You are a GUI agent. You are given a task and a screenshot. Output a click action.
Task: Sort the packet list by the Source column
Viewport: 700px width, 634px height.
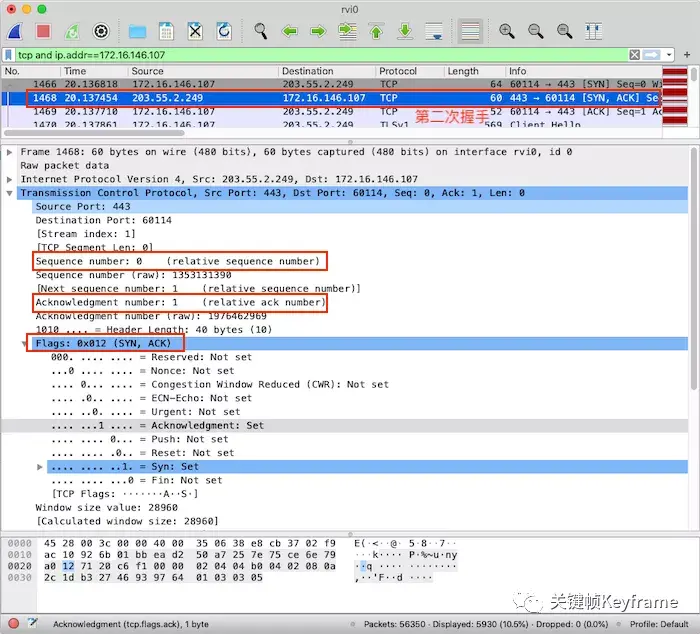pyautogui.click(x=203, y=71)
